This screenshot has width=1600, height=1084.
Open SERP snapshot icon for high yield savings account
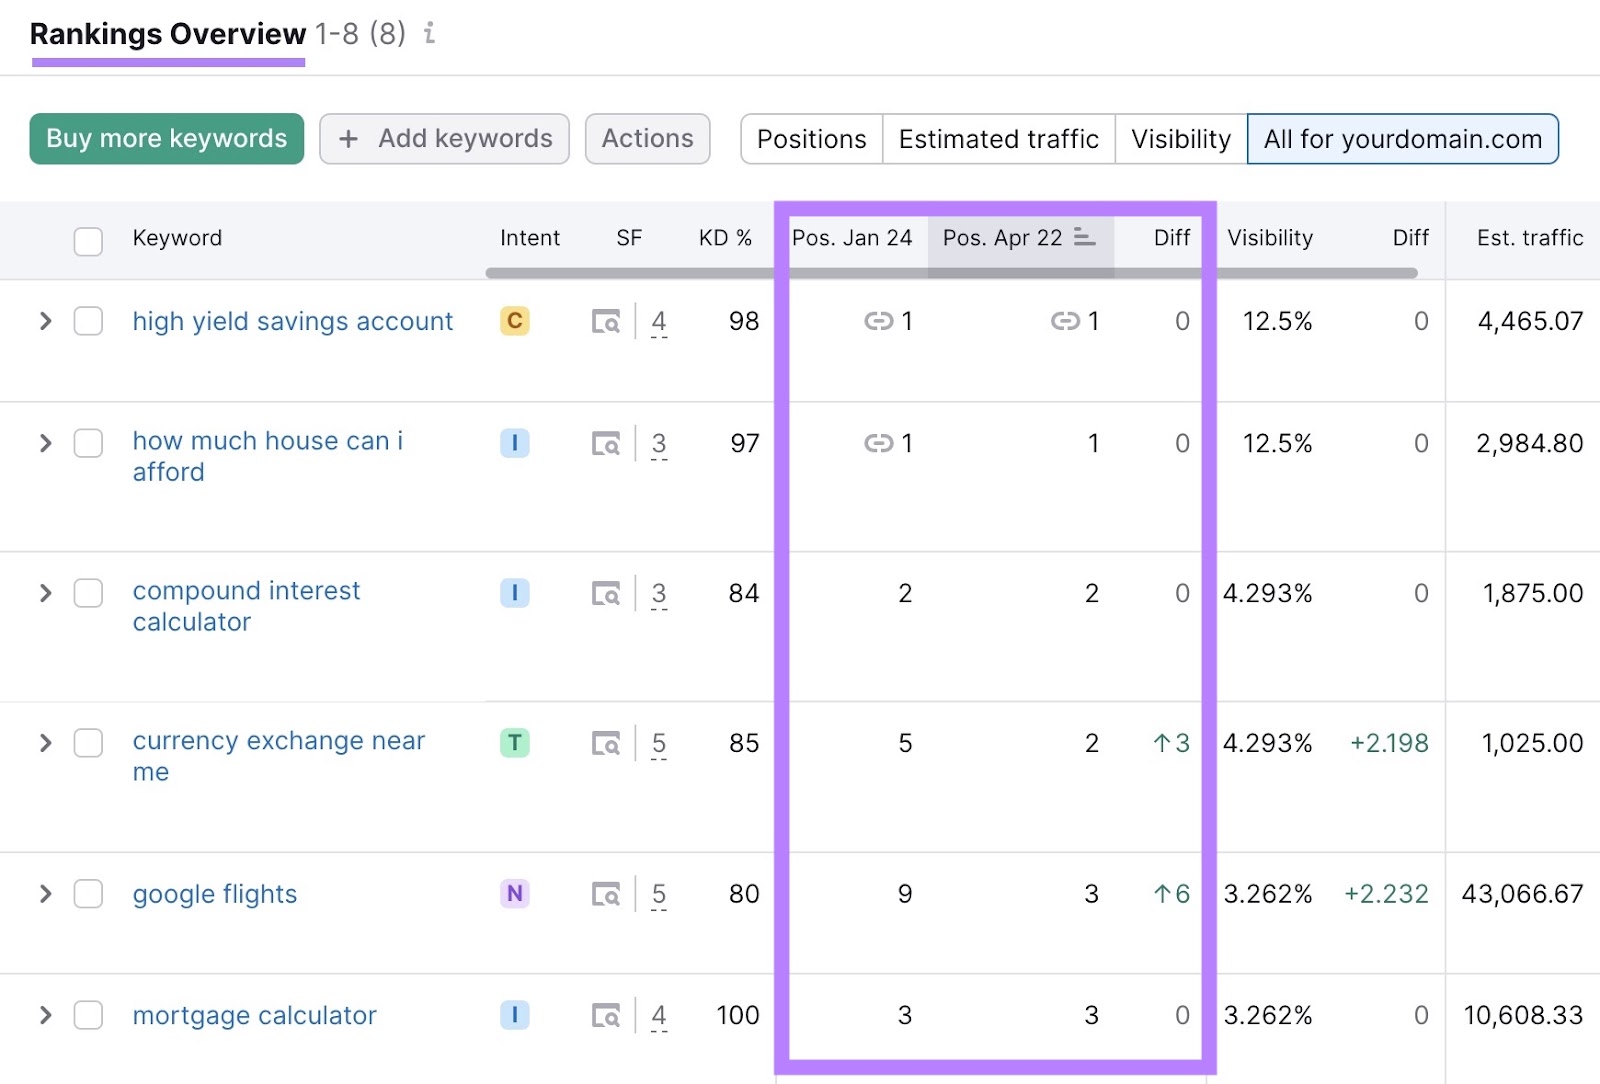606,321
